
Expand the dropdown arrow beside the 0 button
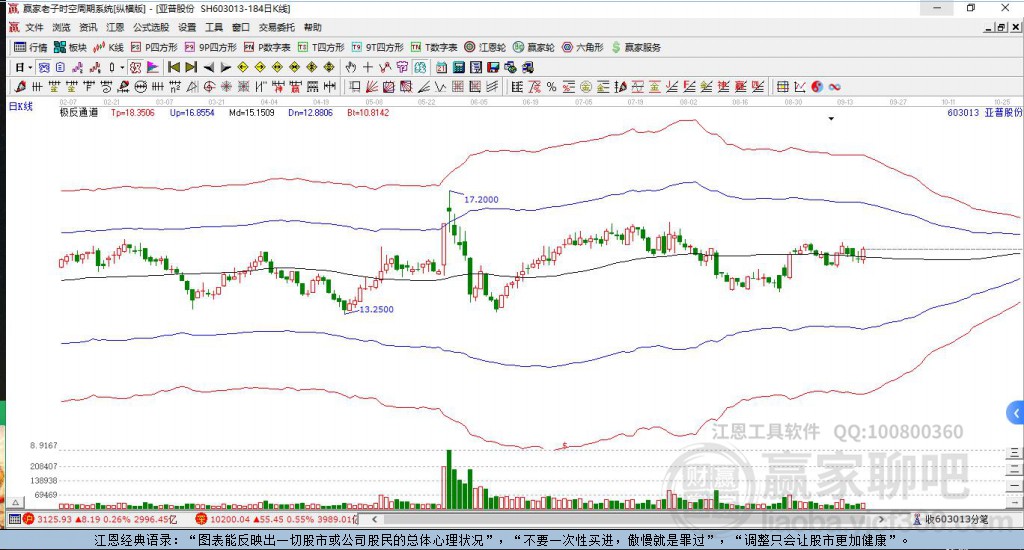pyautogui.click(x=123, y=67)
